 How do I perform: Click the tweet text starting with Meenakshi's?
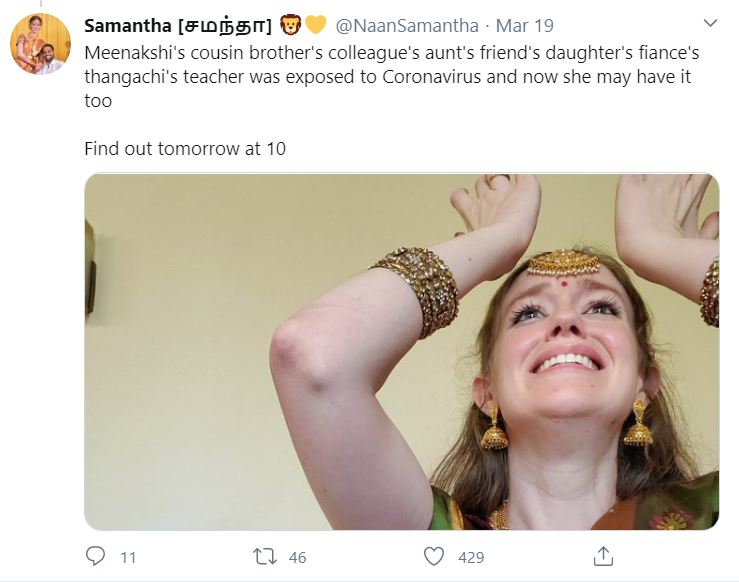(x=391, y=49)
